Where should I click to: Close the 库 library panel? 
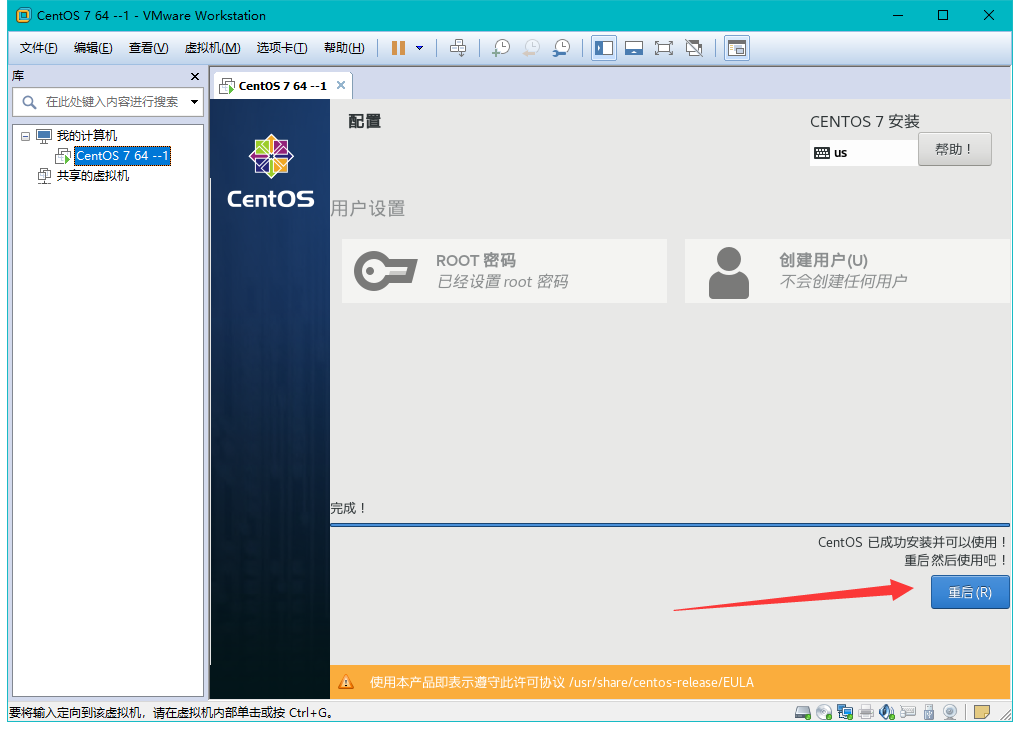click(x=195, y=77)
